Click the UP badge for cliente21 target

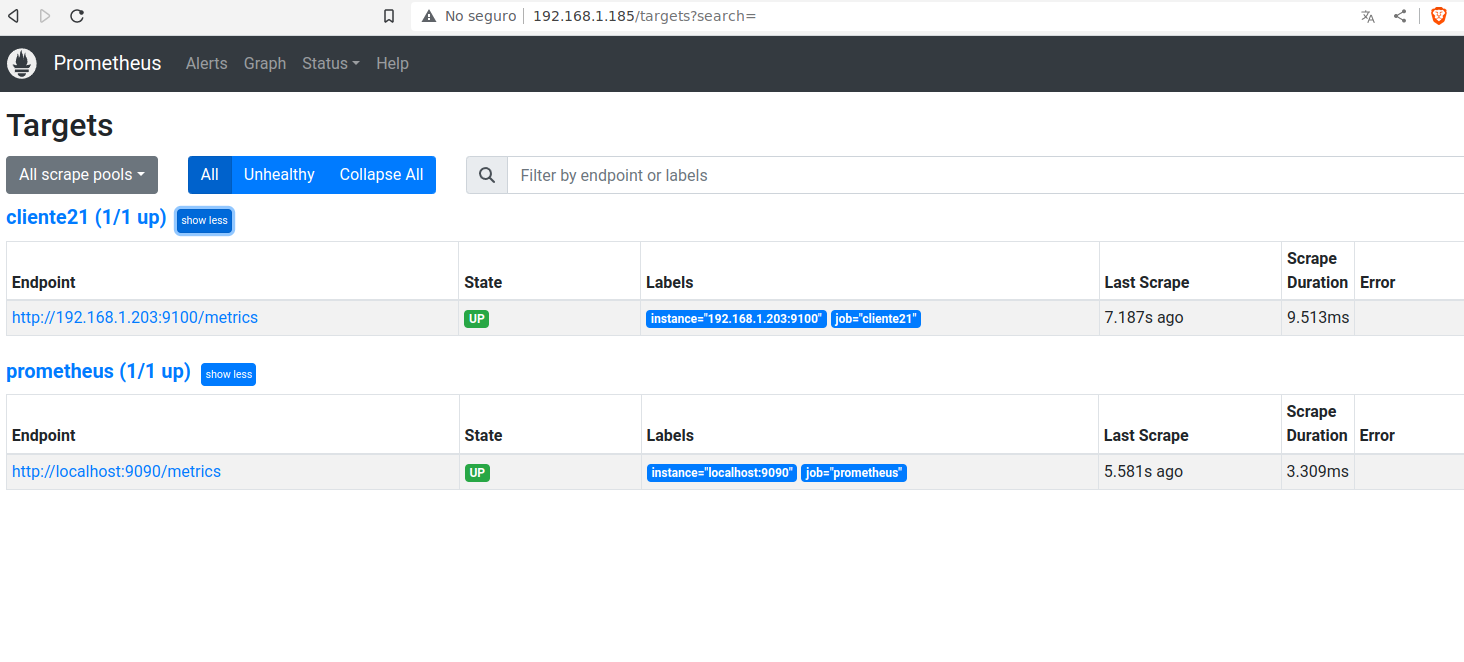pyautogui.click(x=477, y=319)
